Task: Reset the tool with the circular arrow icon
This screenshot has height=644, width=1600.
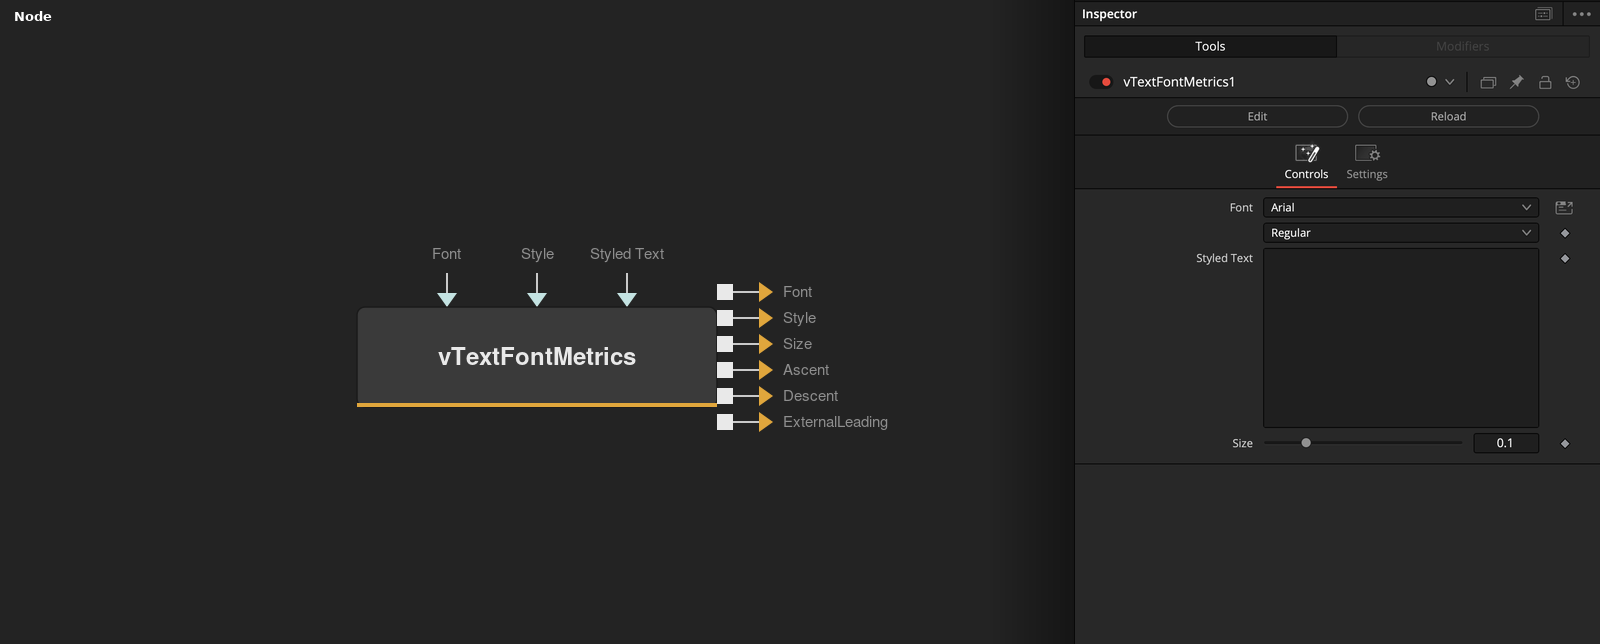Action: pyautogui.click(x=1573, y=82)
